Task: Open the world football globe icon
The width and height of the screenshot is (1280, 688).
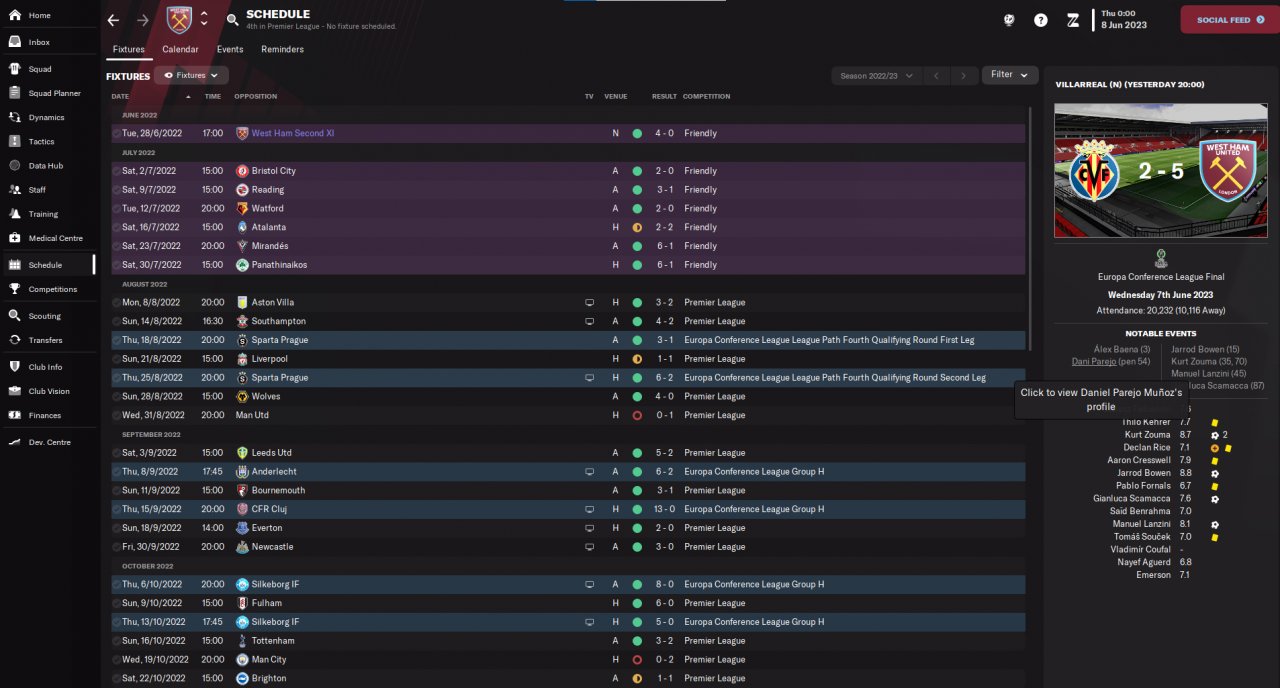Action: [x=1010, y=20]
